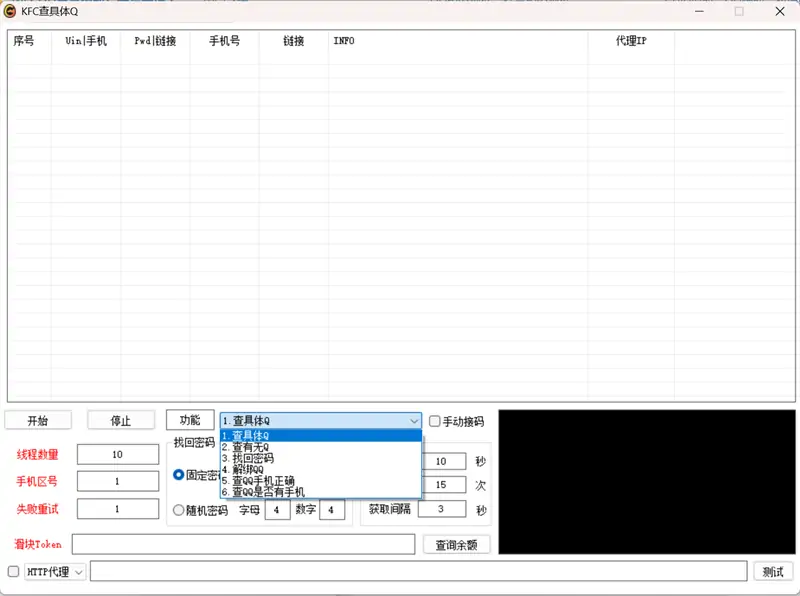The image size is (800, 596).
Task: Focus the 滑块Token text field
Action: 243,544
